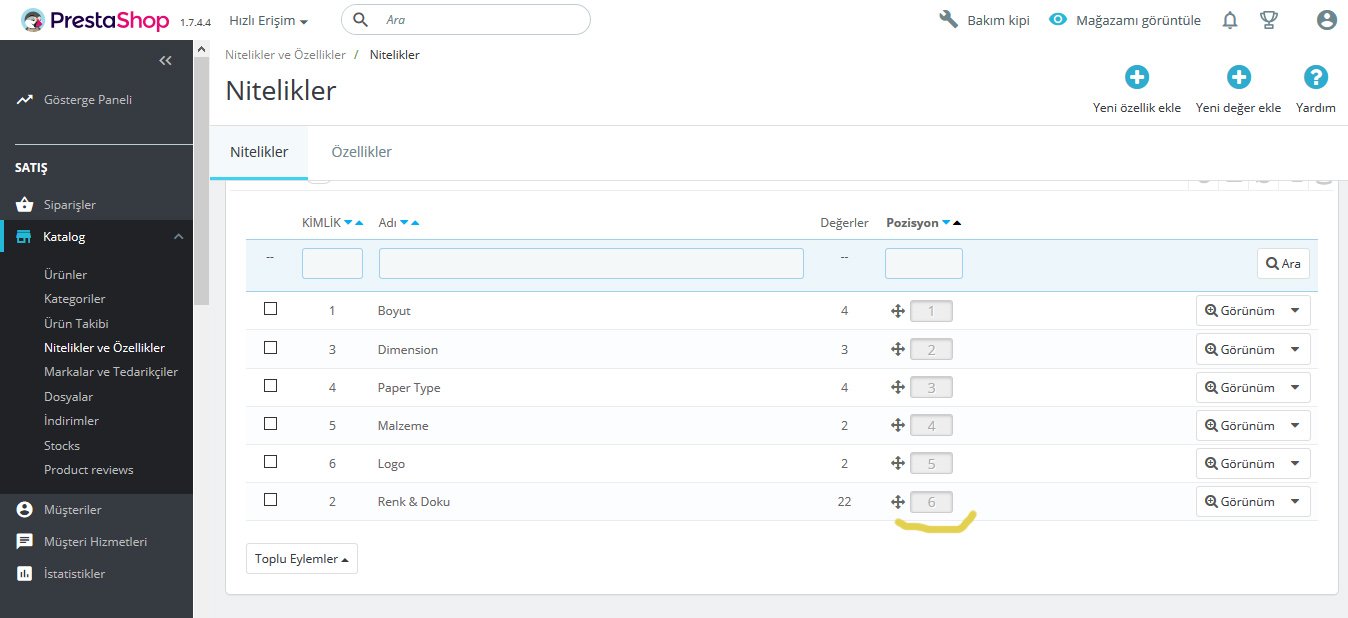Click the trophy icon
This screenshot has width=1348, height=618.
click(x=1269, y=20)
